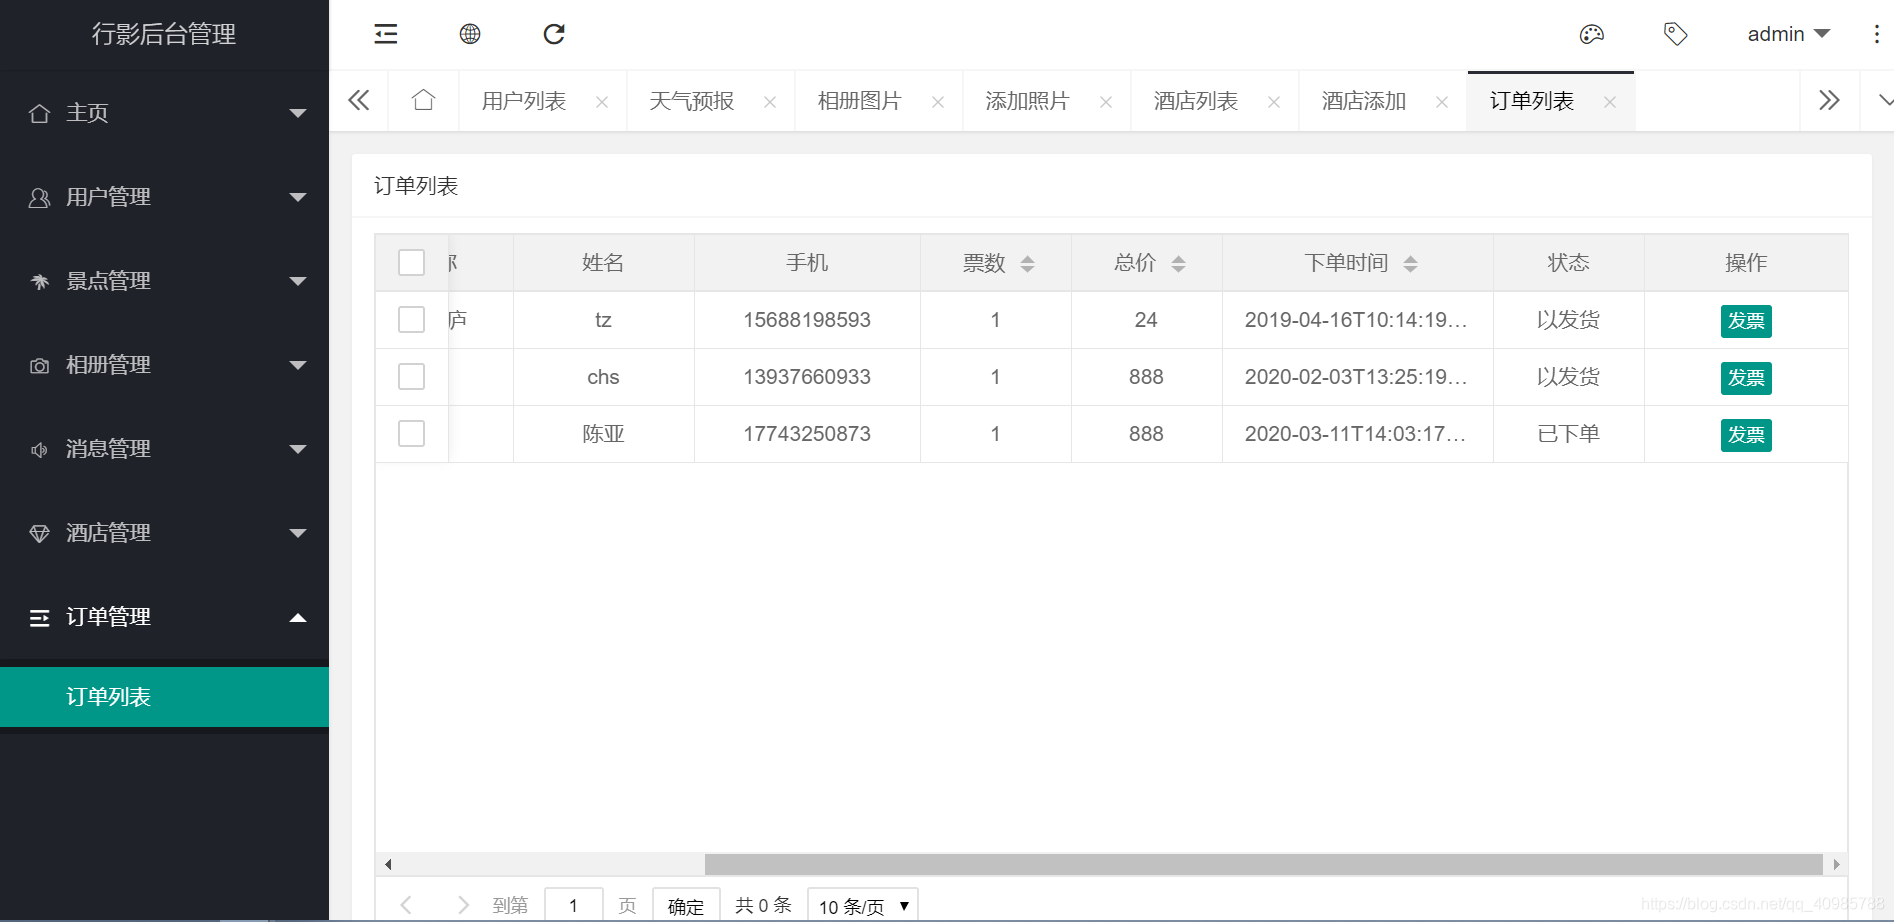Expand the 主页 sidebar menu
This screenshot has height=922, width=1894.
click(164, 113)
